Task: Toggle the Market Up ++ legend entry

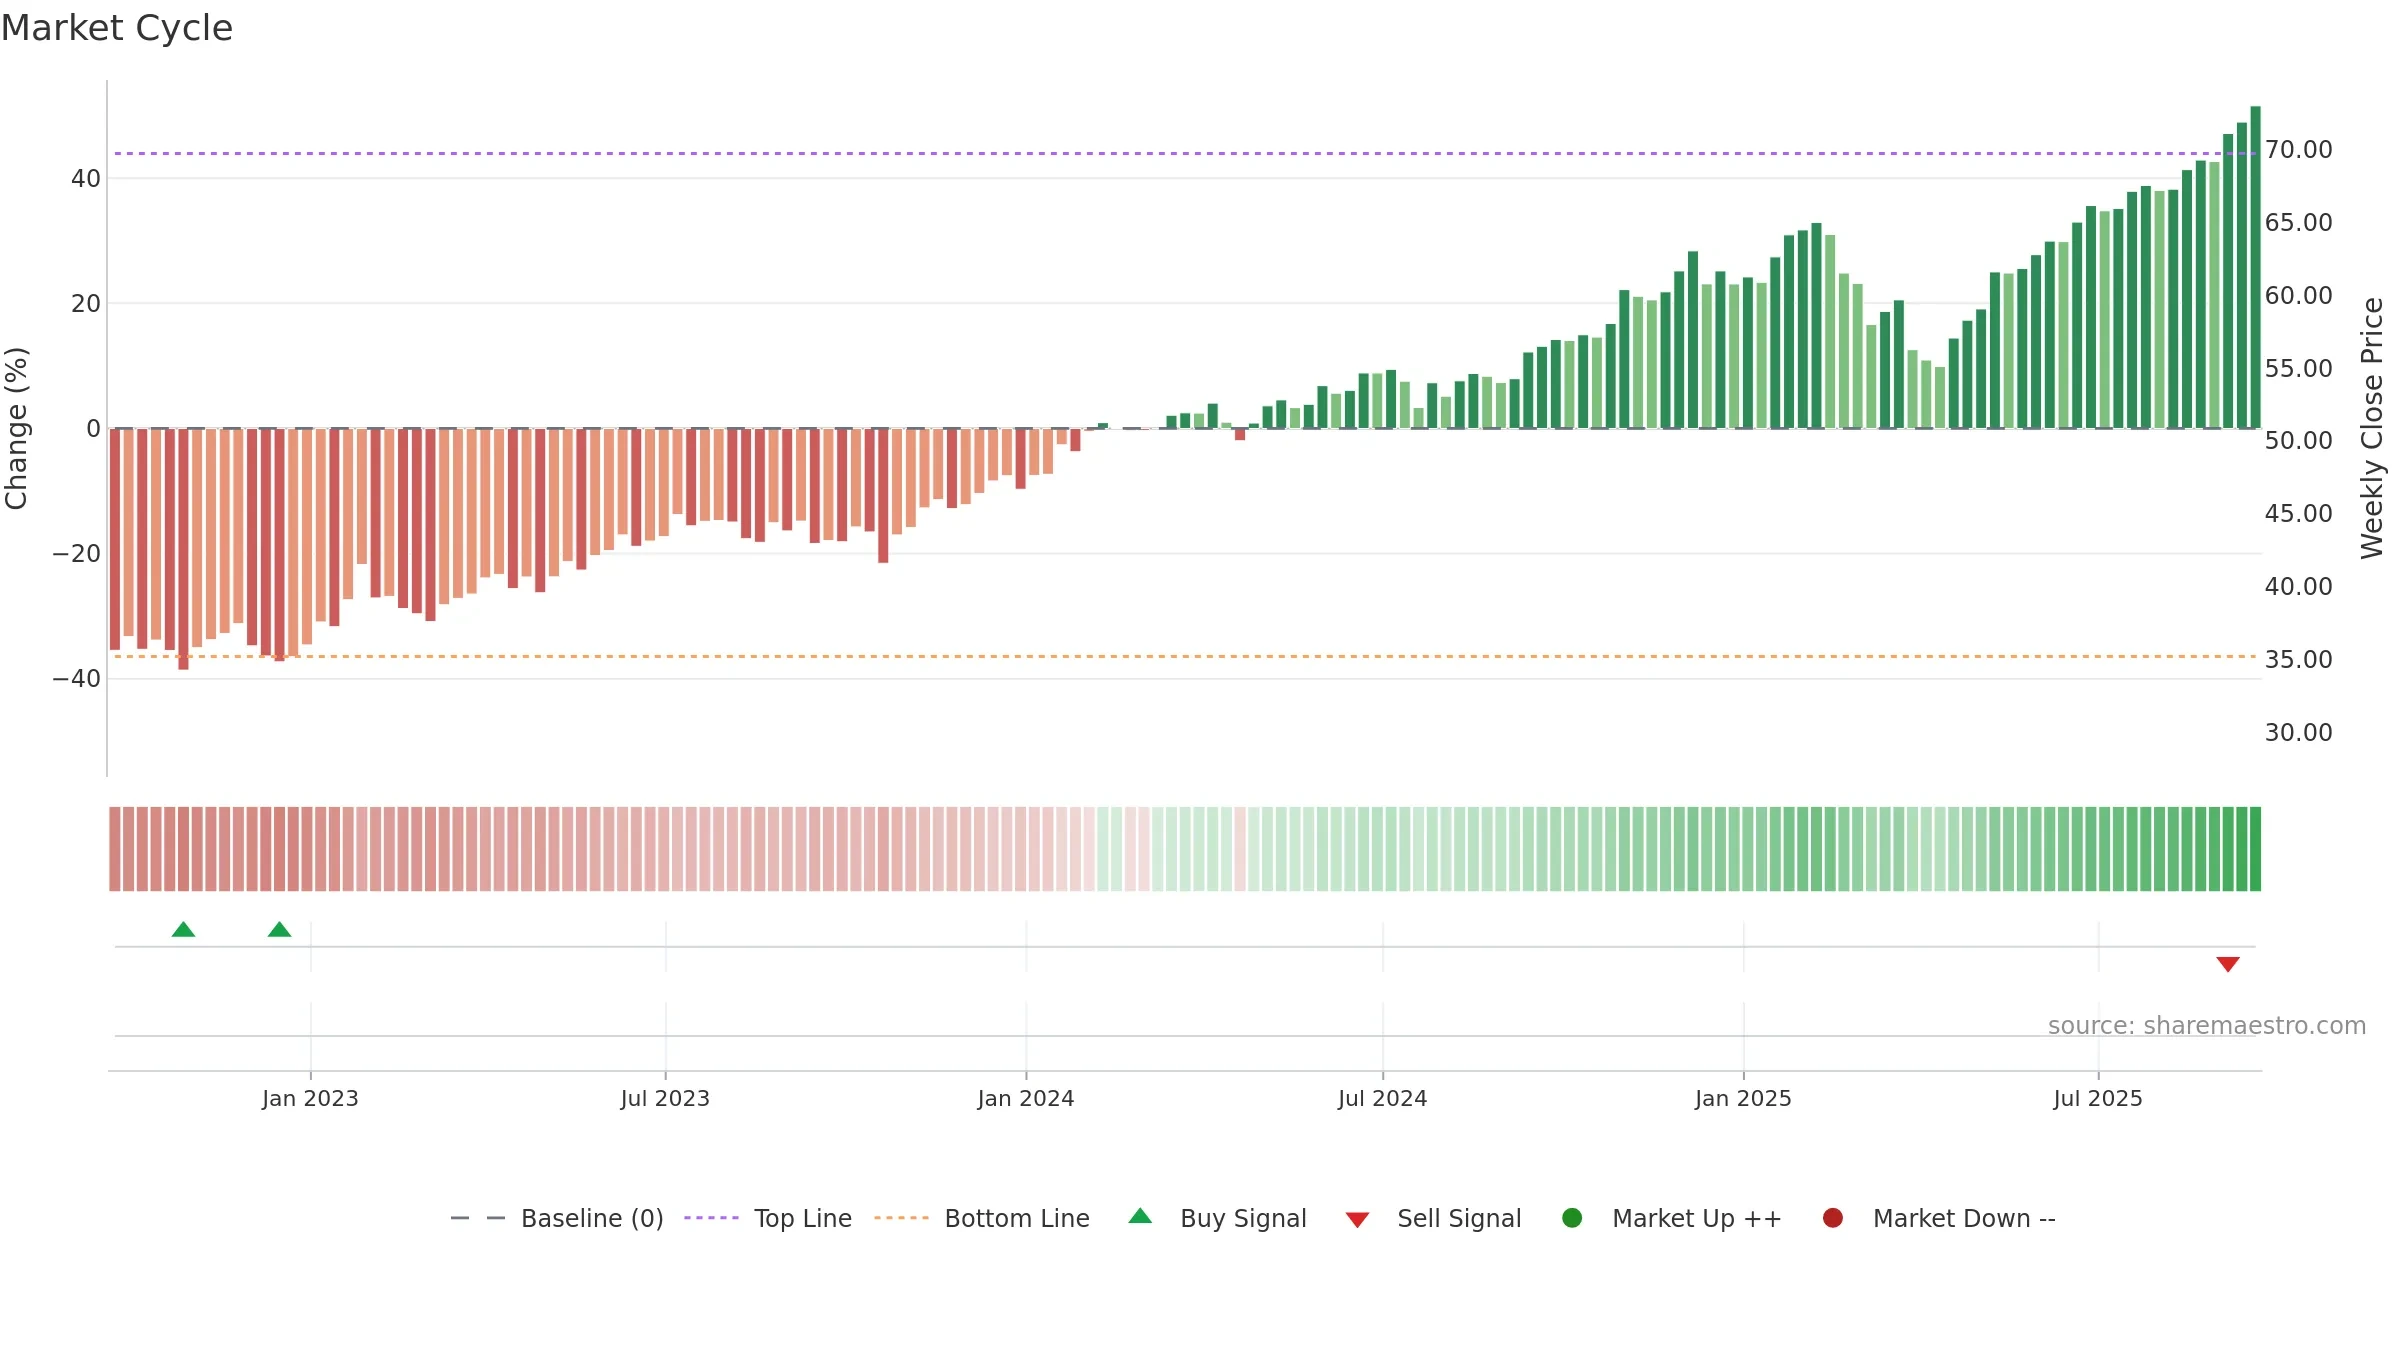Action: [1671, 1218]
